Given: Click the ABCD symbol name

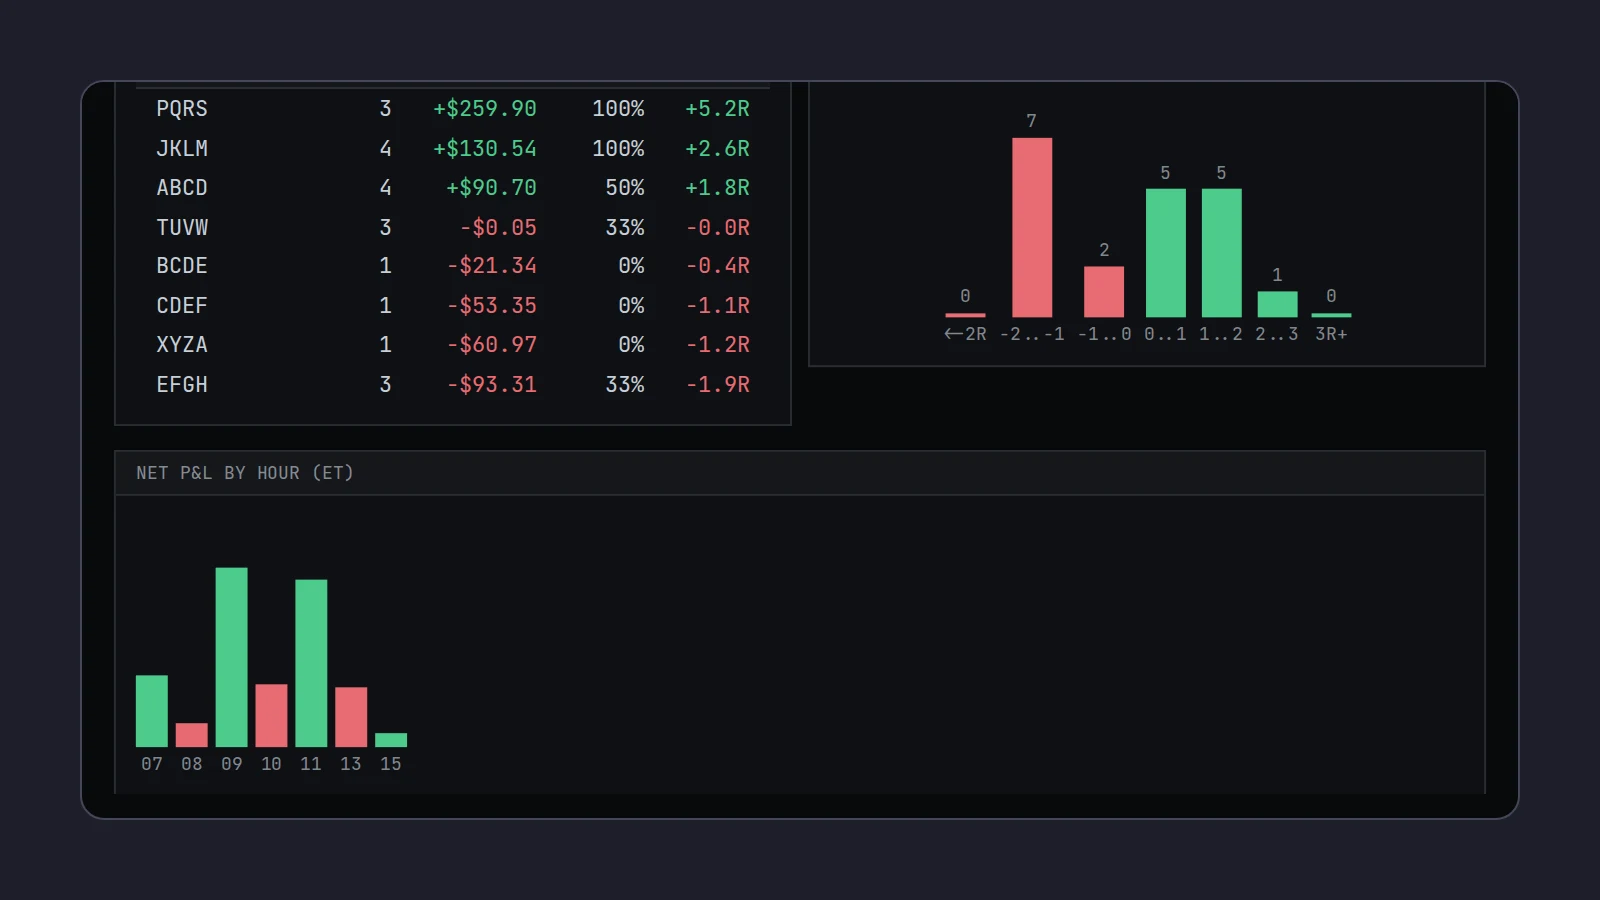Looking at the screenshot, I should [x=182, y=187].
